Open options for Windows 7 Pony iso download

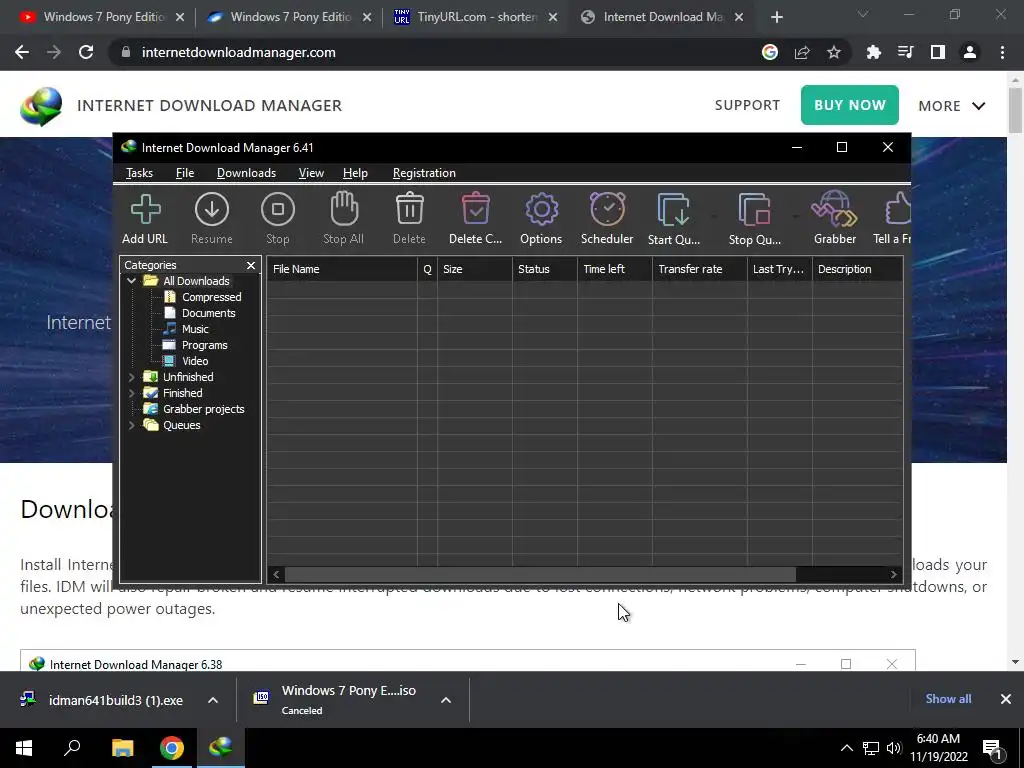pyautogui.click(x=446, y=700)
